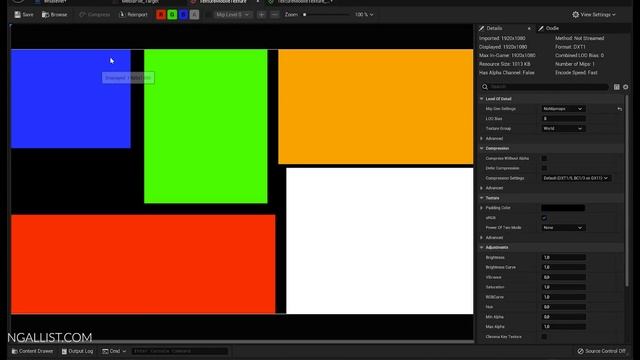Click the Vibrance value field

(563, 277)
